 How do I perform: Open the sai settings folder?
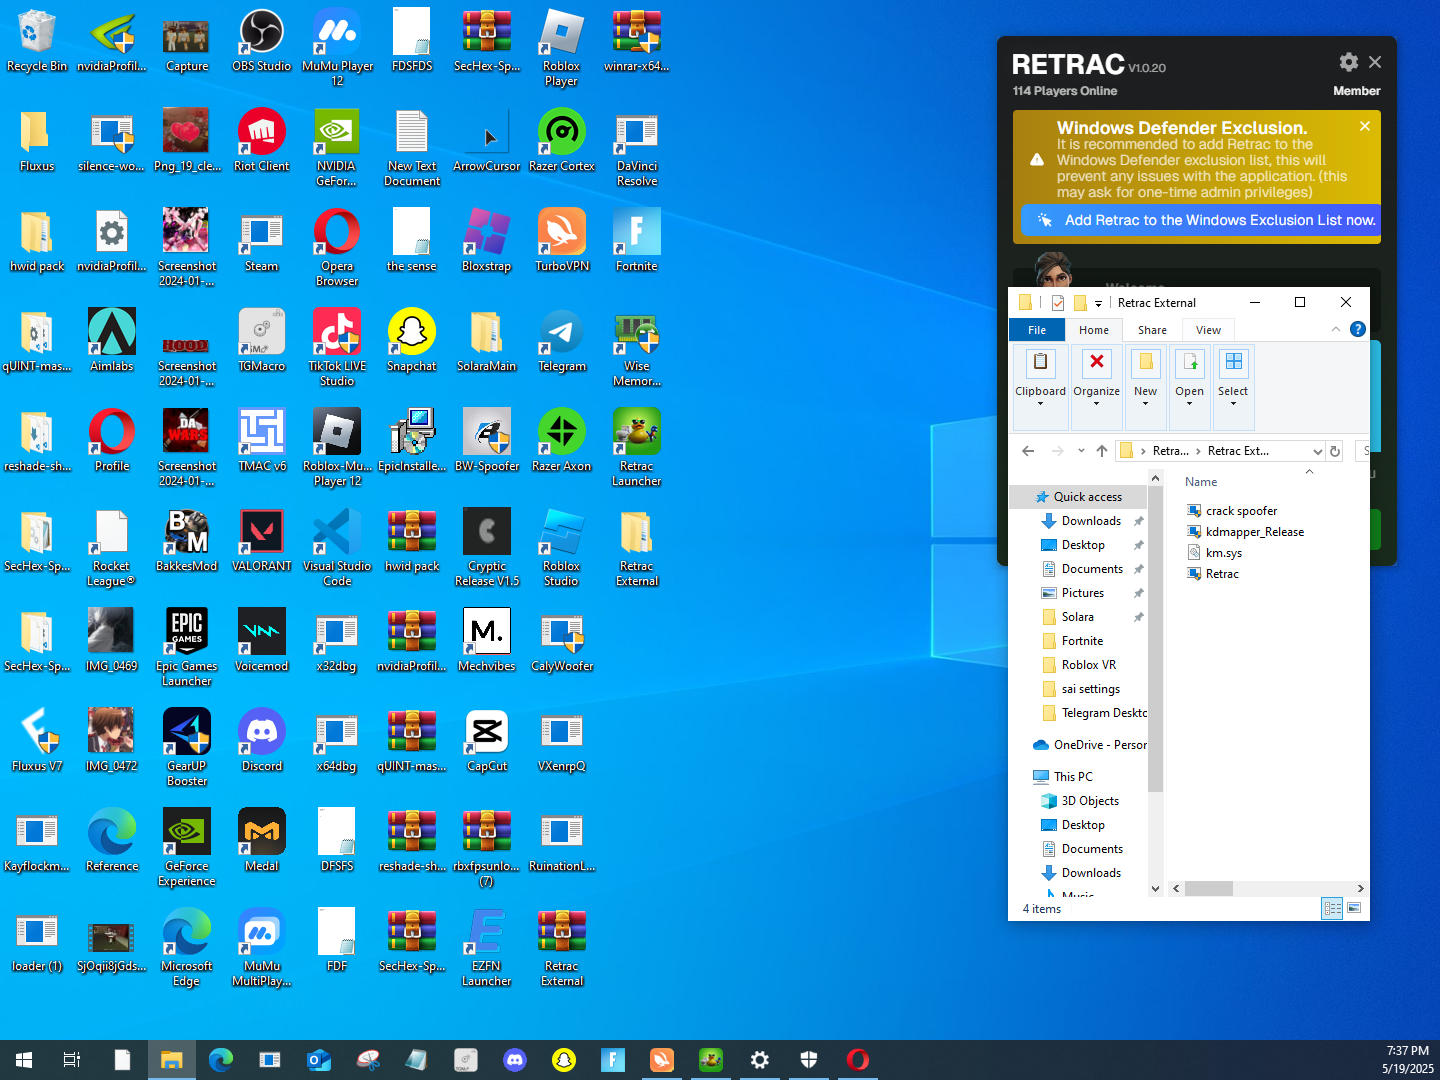coord(1090,689)
